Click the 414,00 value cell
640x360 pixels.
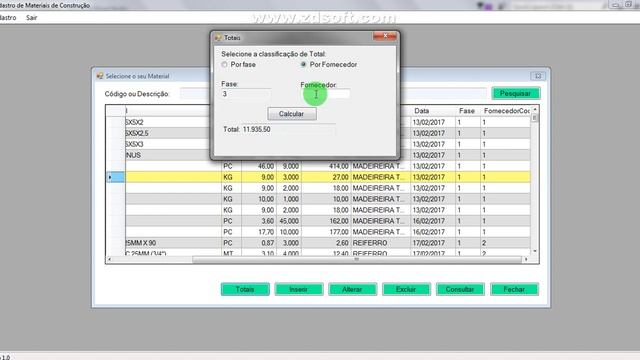tap(326, 166)
